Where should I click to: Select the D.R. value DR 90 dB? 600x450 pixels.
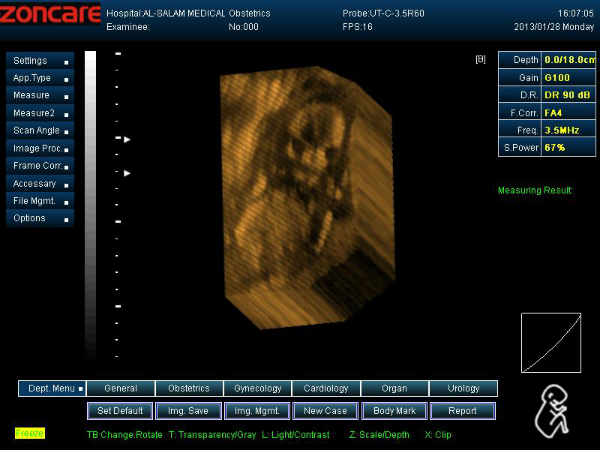pos(569,95)
